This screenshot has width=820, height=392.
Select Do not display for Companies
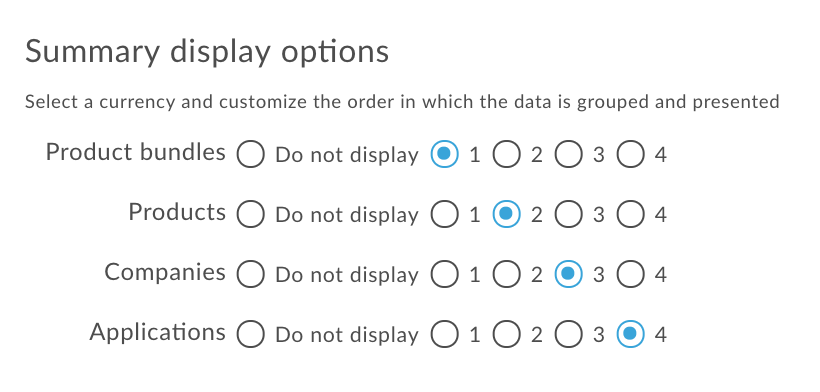pos(250,274)
